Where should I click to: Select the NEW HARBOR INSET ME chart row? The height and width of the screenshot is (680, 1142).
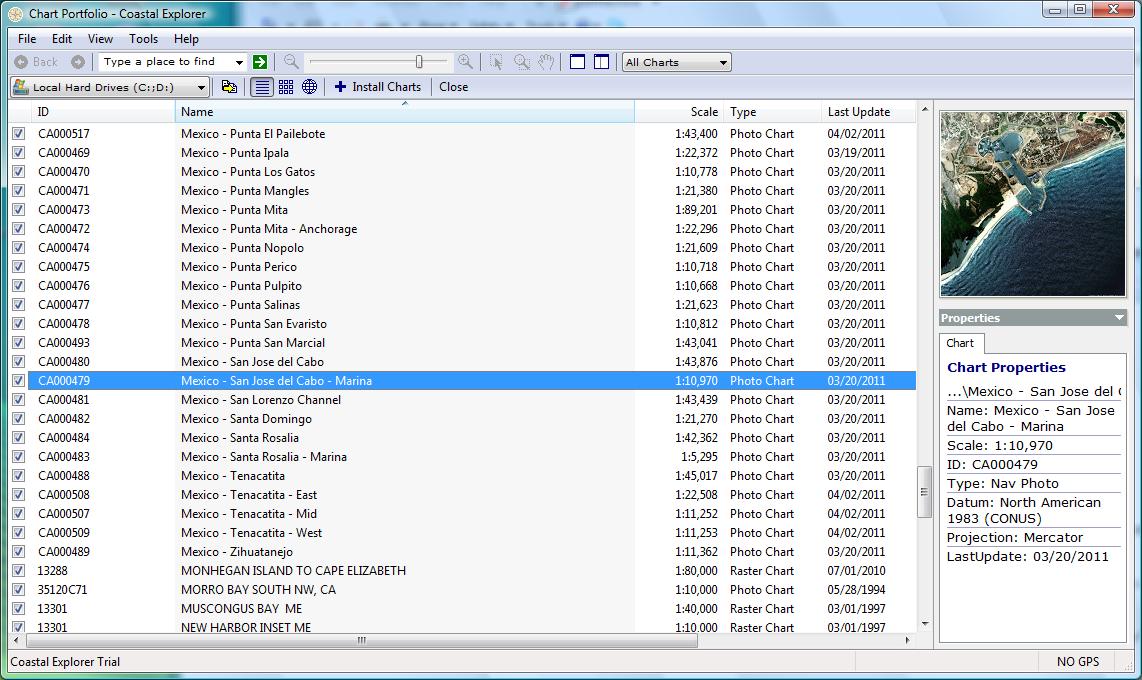point(472,627)
